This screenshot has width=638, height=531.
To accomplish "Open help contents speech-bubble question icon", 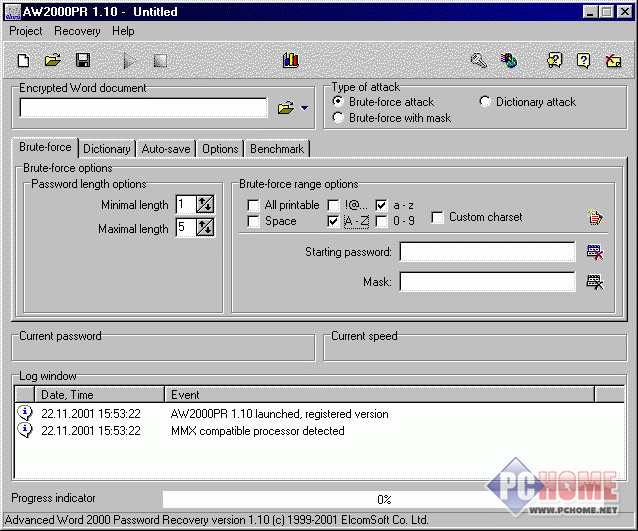I will click(x=554, y=61).
